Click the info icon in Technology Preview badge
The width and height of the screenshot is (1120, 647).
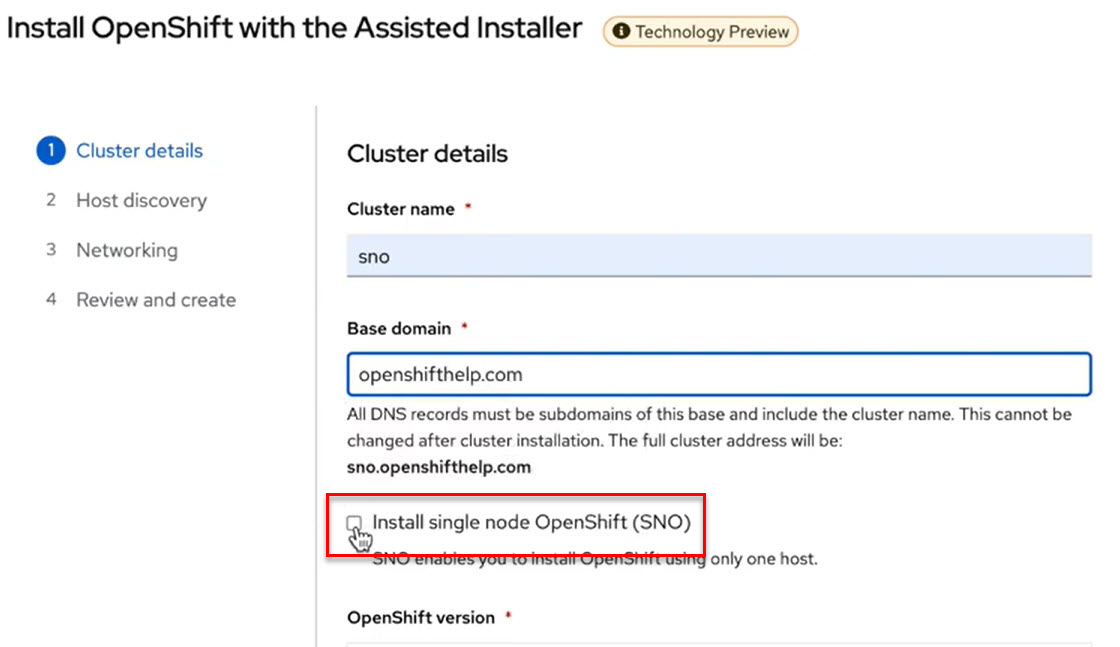pyautogui.click(x=621, y=31)
